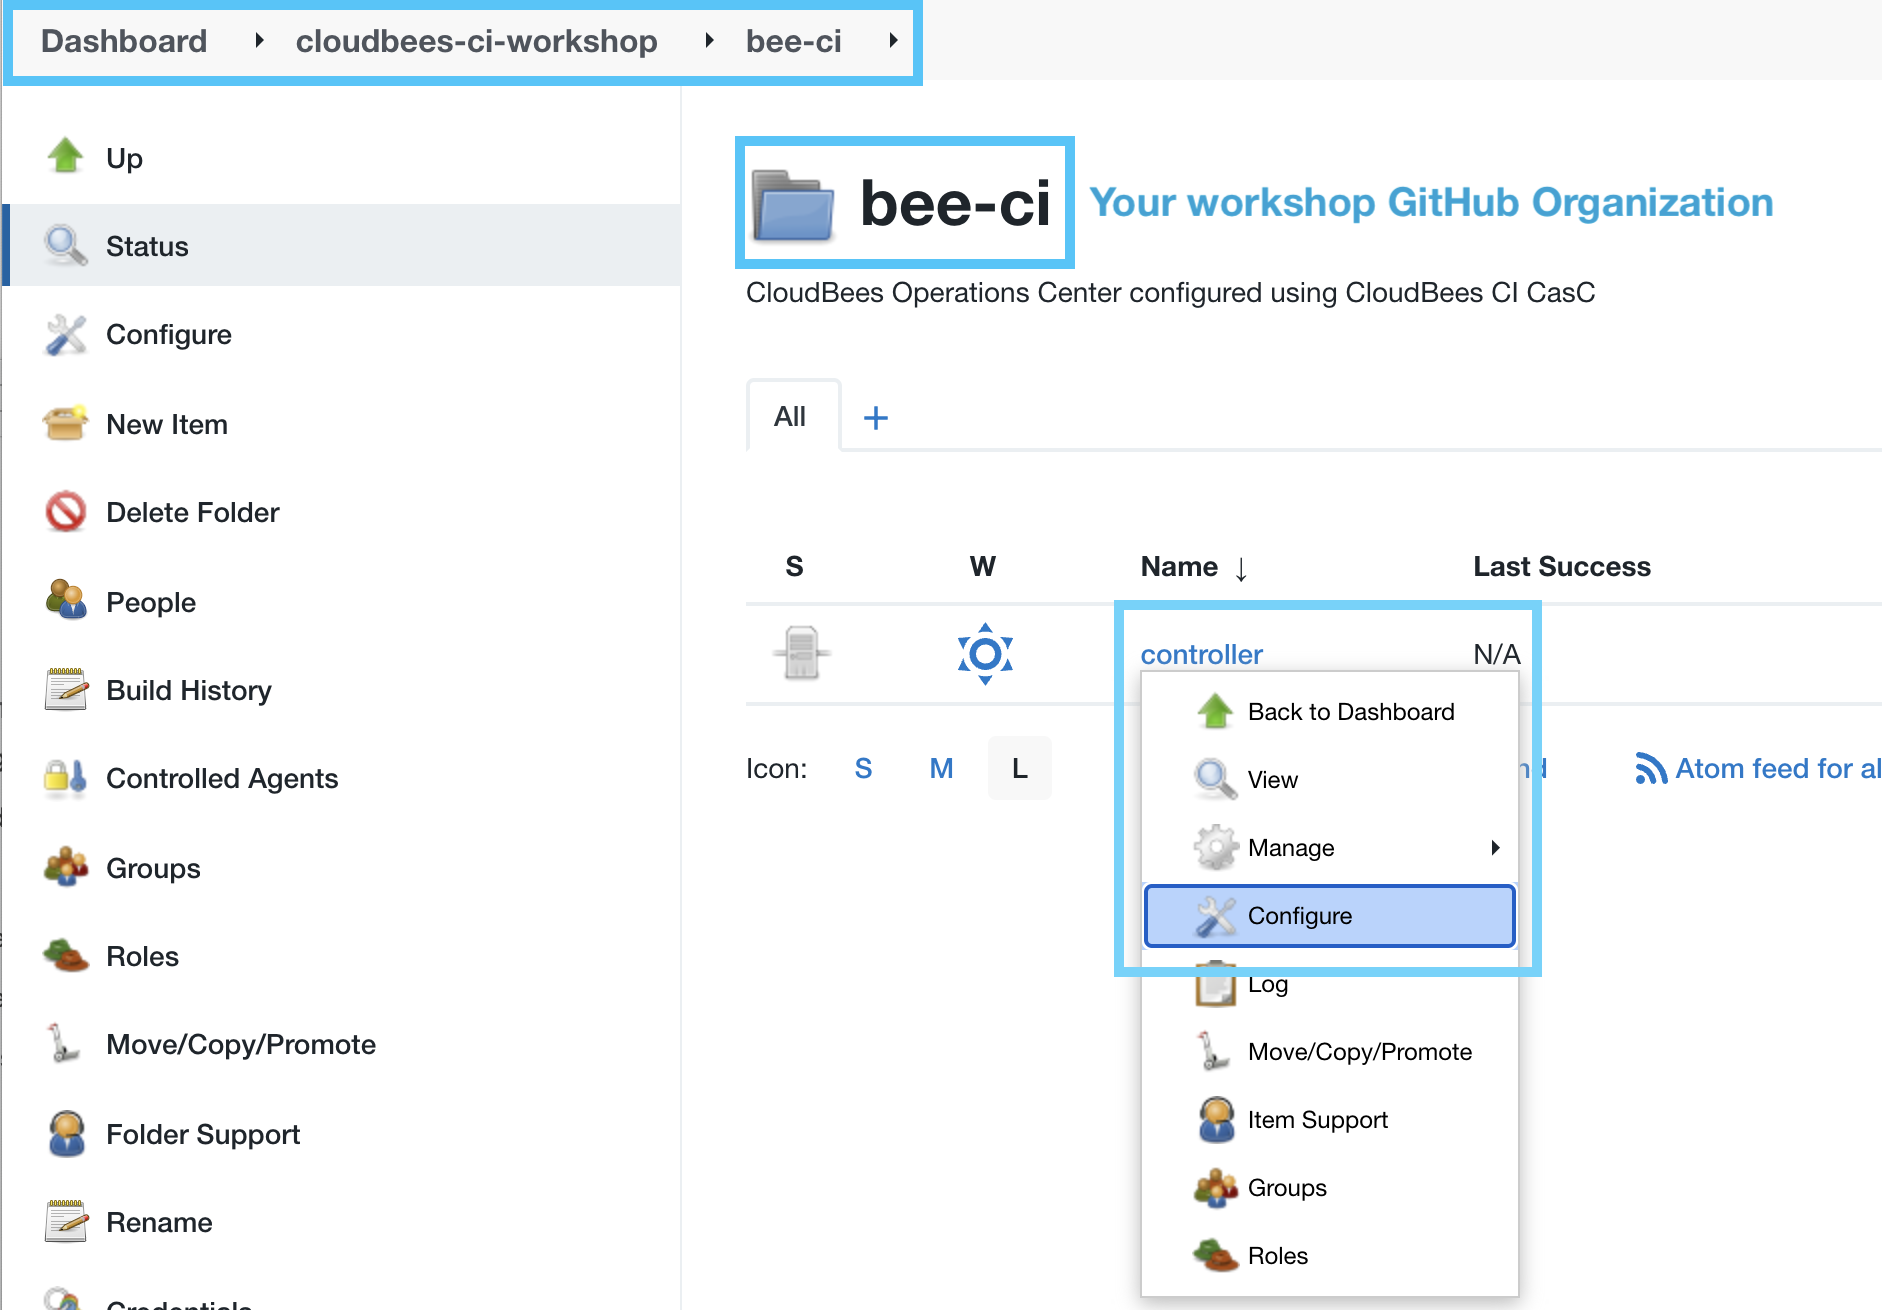Click the bee-ci folder icon in header
Screen dimensions: 1882x1310
[793, 206]
